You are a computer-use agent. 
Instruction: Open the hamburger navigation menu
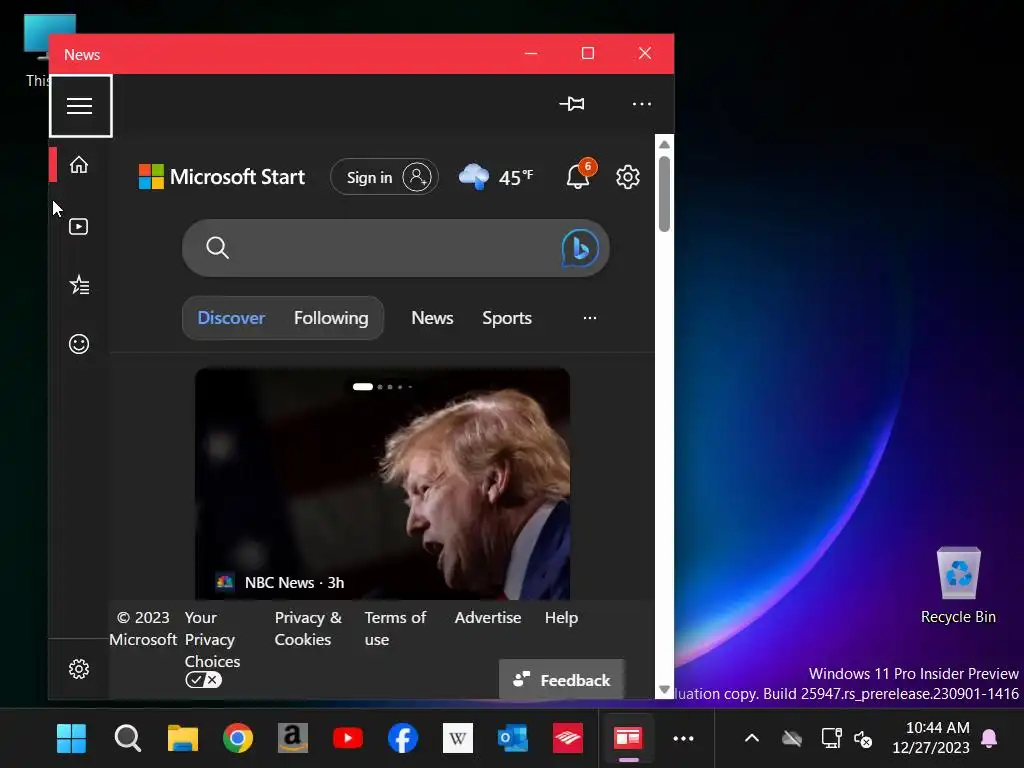click(x=80, y=106)
